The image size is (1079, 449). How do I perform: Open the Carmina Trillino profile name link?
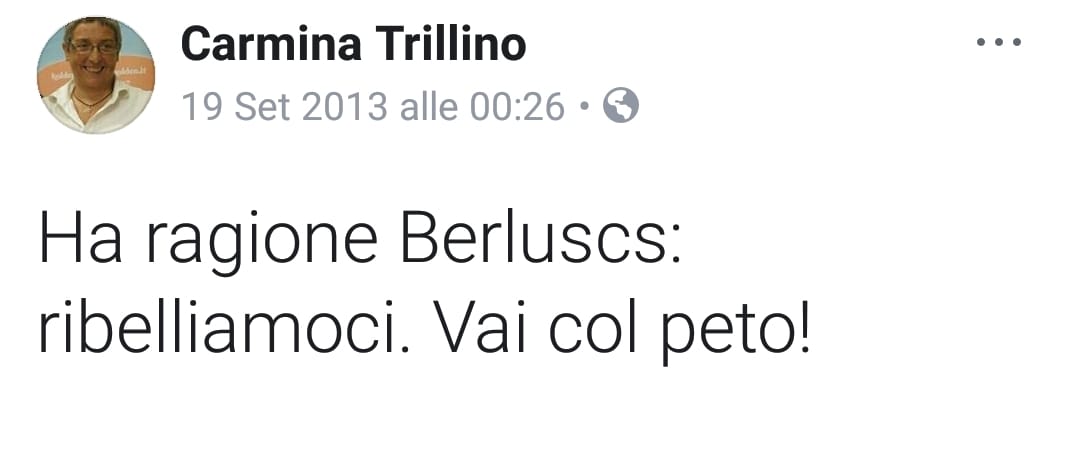pos(353,43)
